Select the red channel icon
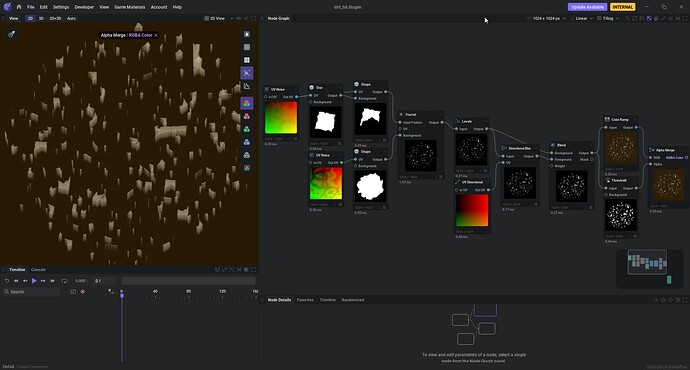 point(247,116)
